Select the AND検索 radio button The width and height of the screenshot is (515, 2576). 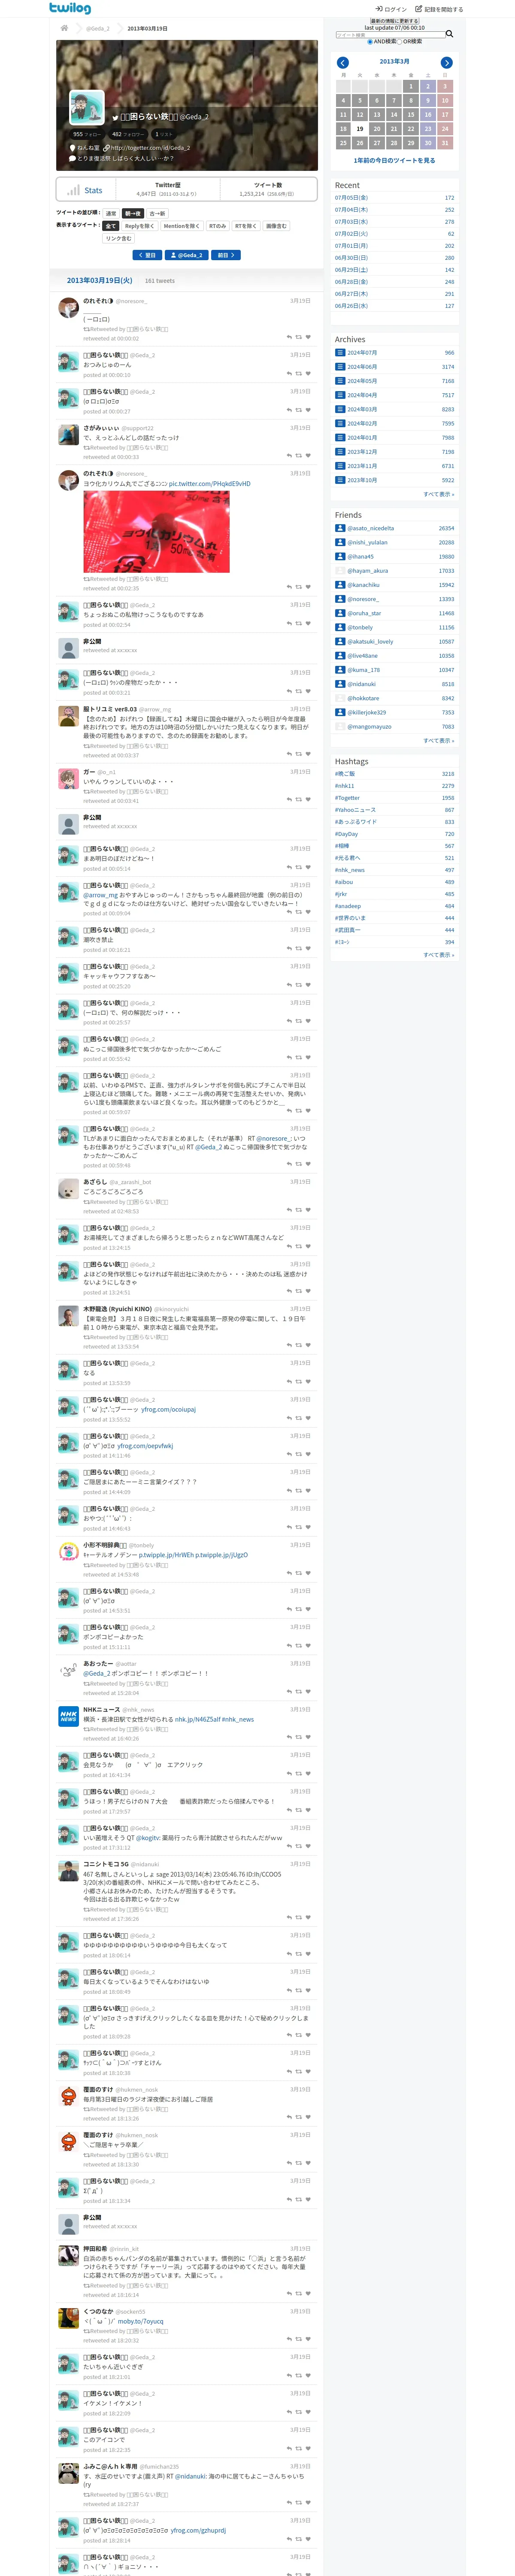point(369,42)
